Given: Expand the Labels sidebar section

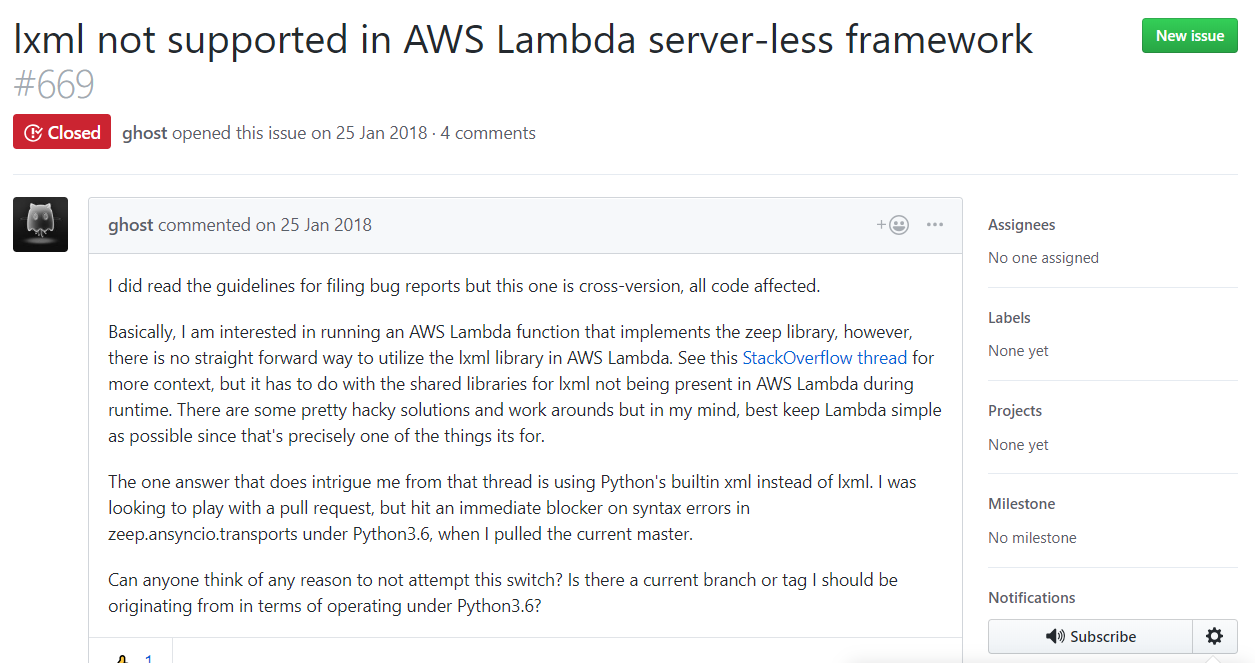Looking at the screenshot, I should [x=1009, y=318].
